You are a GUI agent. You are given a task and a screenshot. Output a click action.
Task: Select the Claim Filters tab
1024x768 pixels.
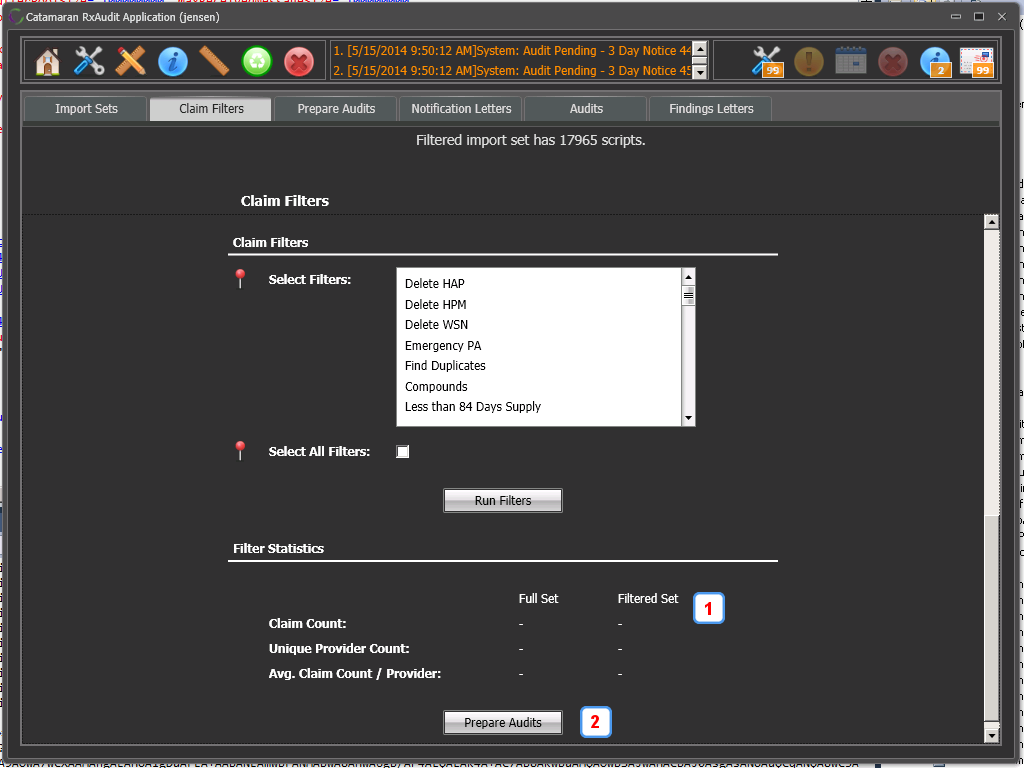pos(211,109)
